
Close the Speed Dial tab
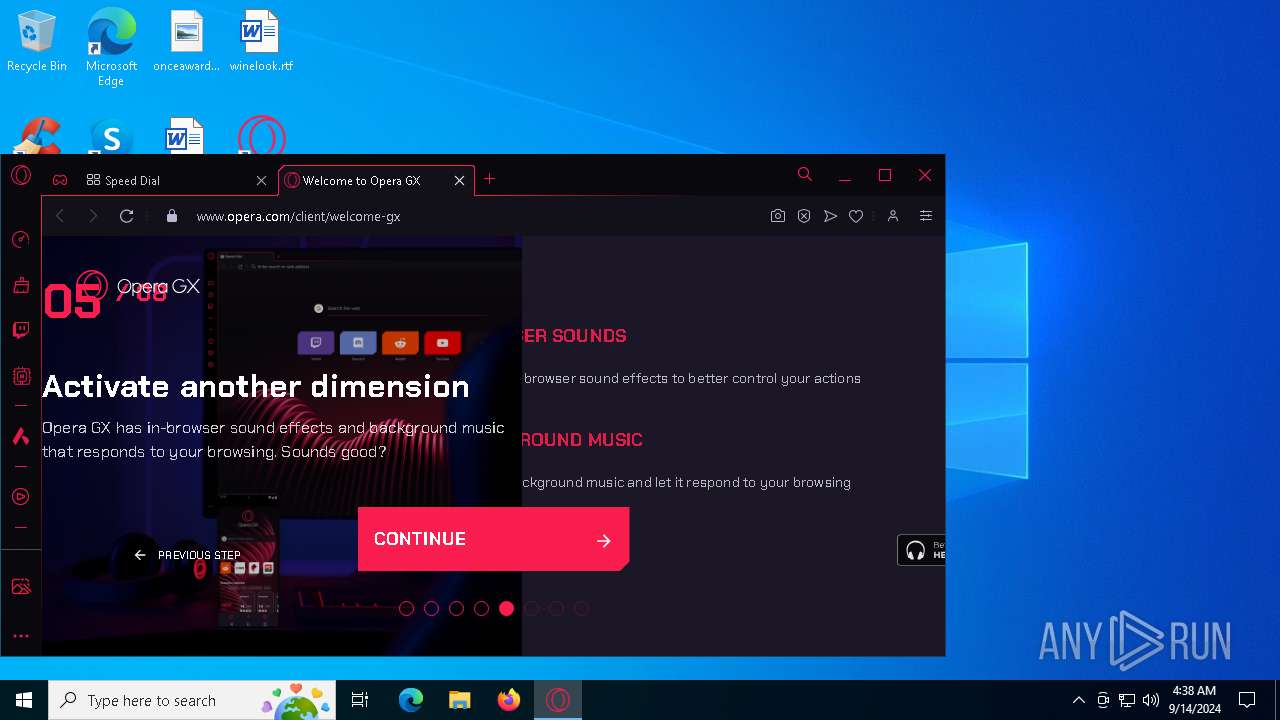point(261,180)
